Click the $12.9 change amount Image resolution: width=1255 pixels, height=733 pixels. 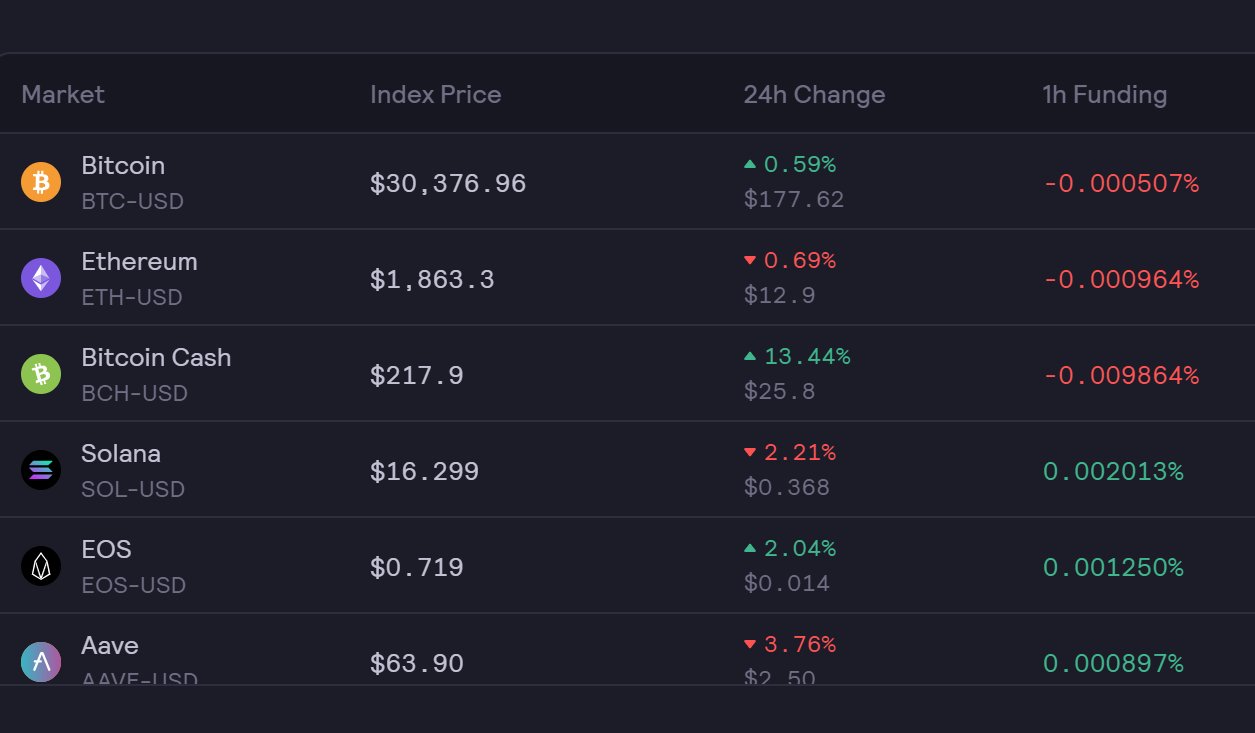pyautogui.click(x=779, y=296)
